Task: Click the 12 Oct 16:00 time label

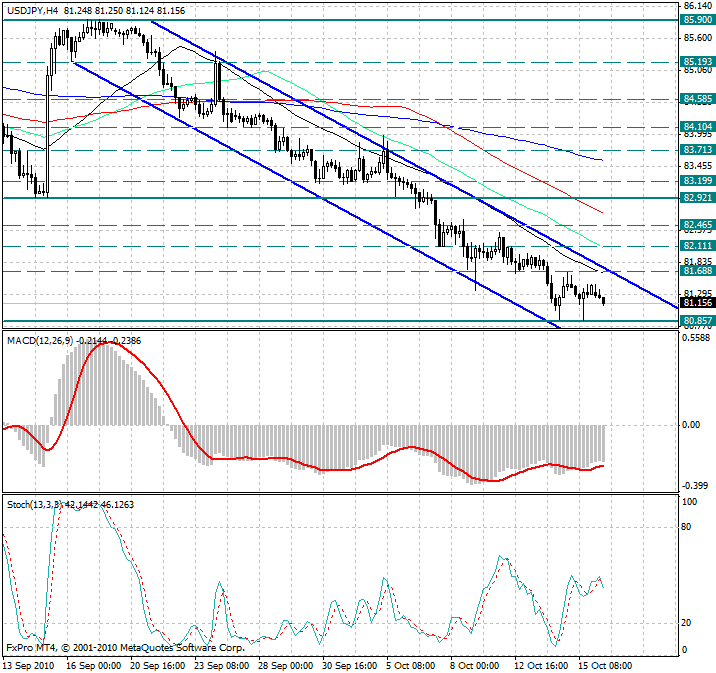Action: tap(541, 666)
